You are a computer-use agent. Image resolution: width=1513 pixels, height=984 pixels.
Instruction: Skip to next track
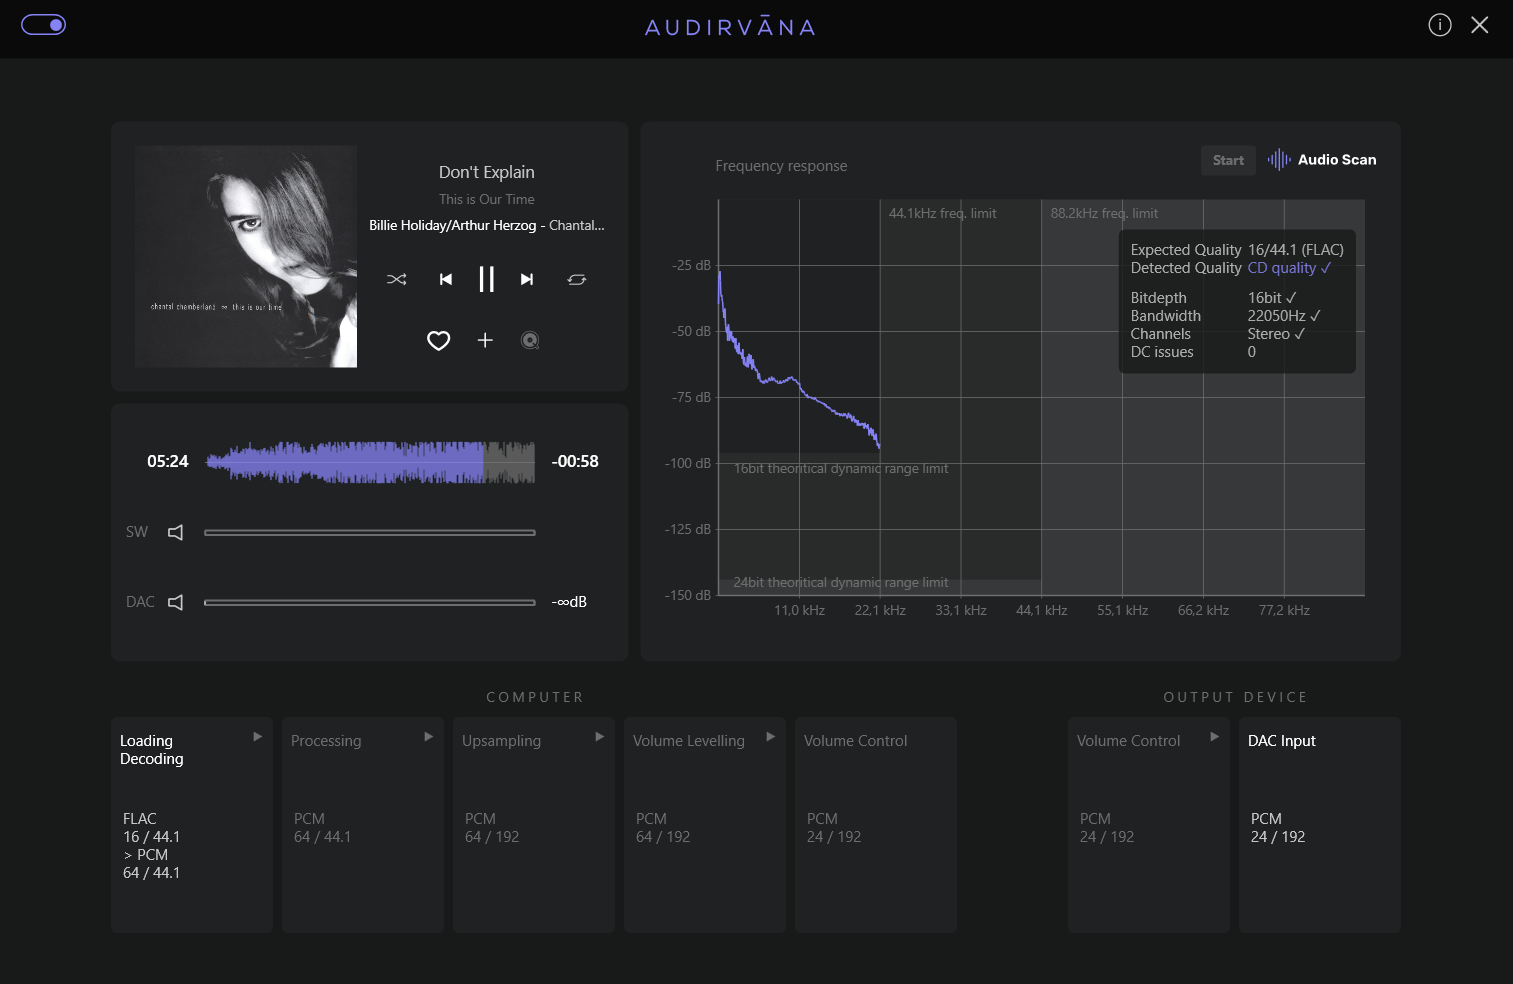(527, 279)
